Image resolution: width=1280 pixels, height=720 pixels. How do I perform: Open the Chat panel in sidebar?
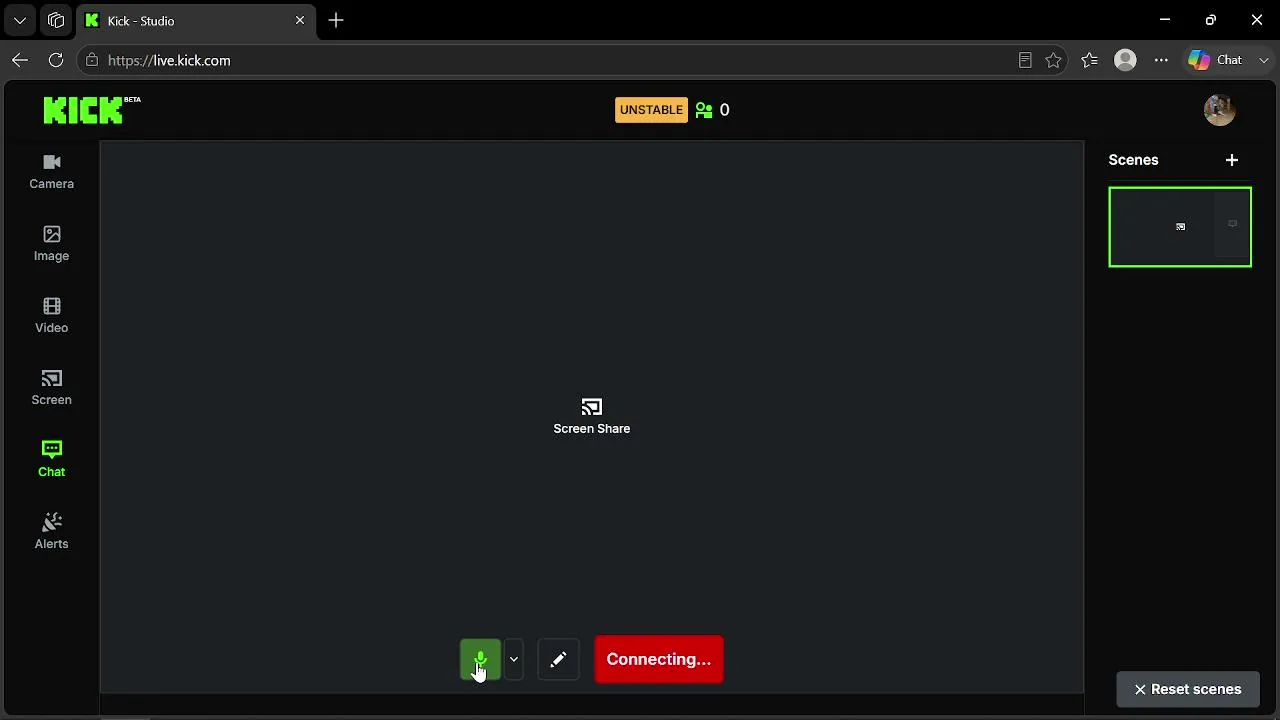click(52, 460)
